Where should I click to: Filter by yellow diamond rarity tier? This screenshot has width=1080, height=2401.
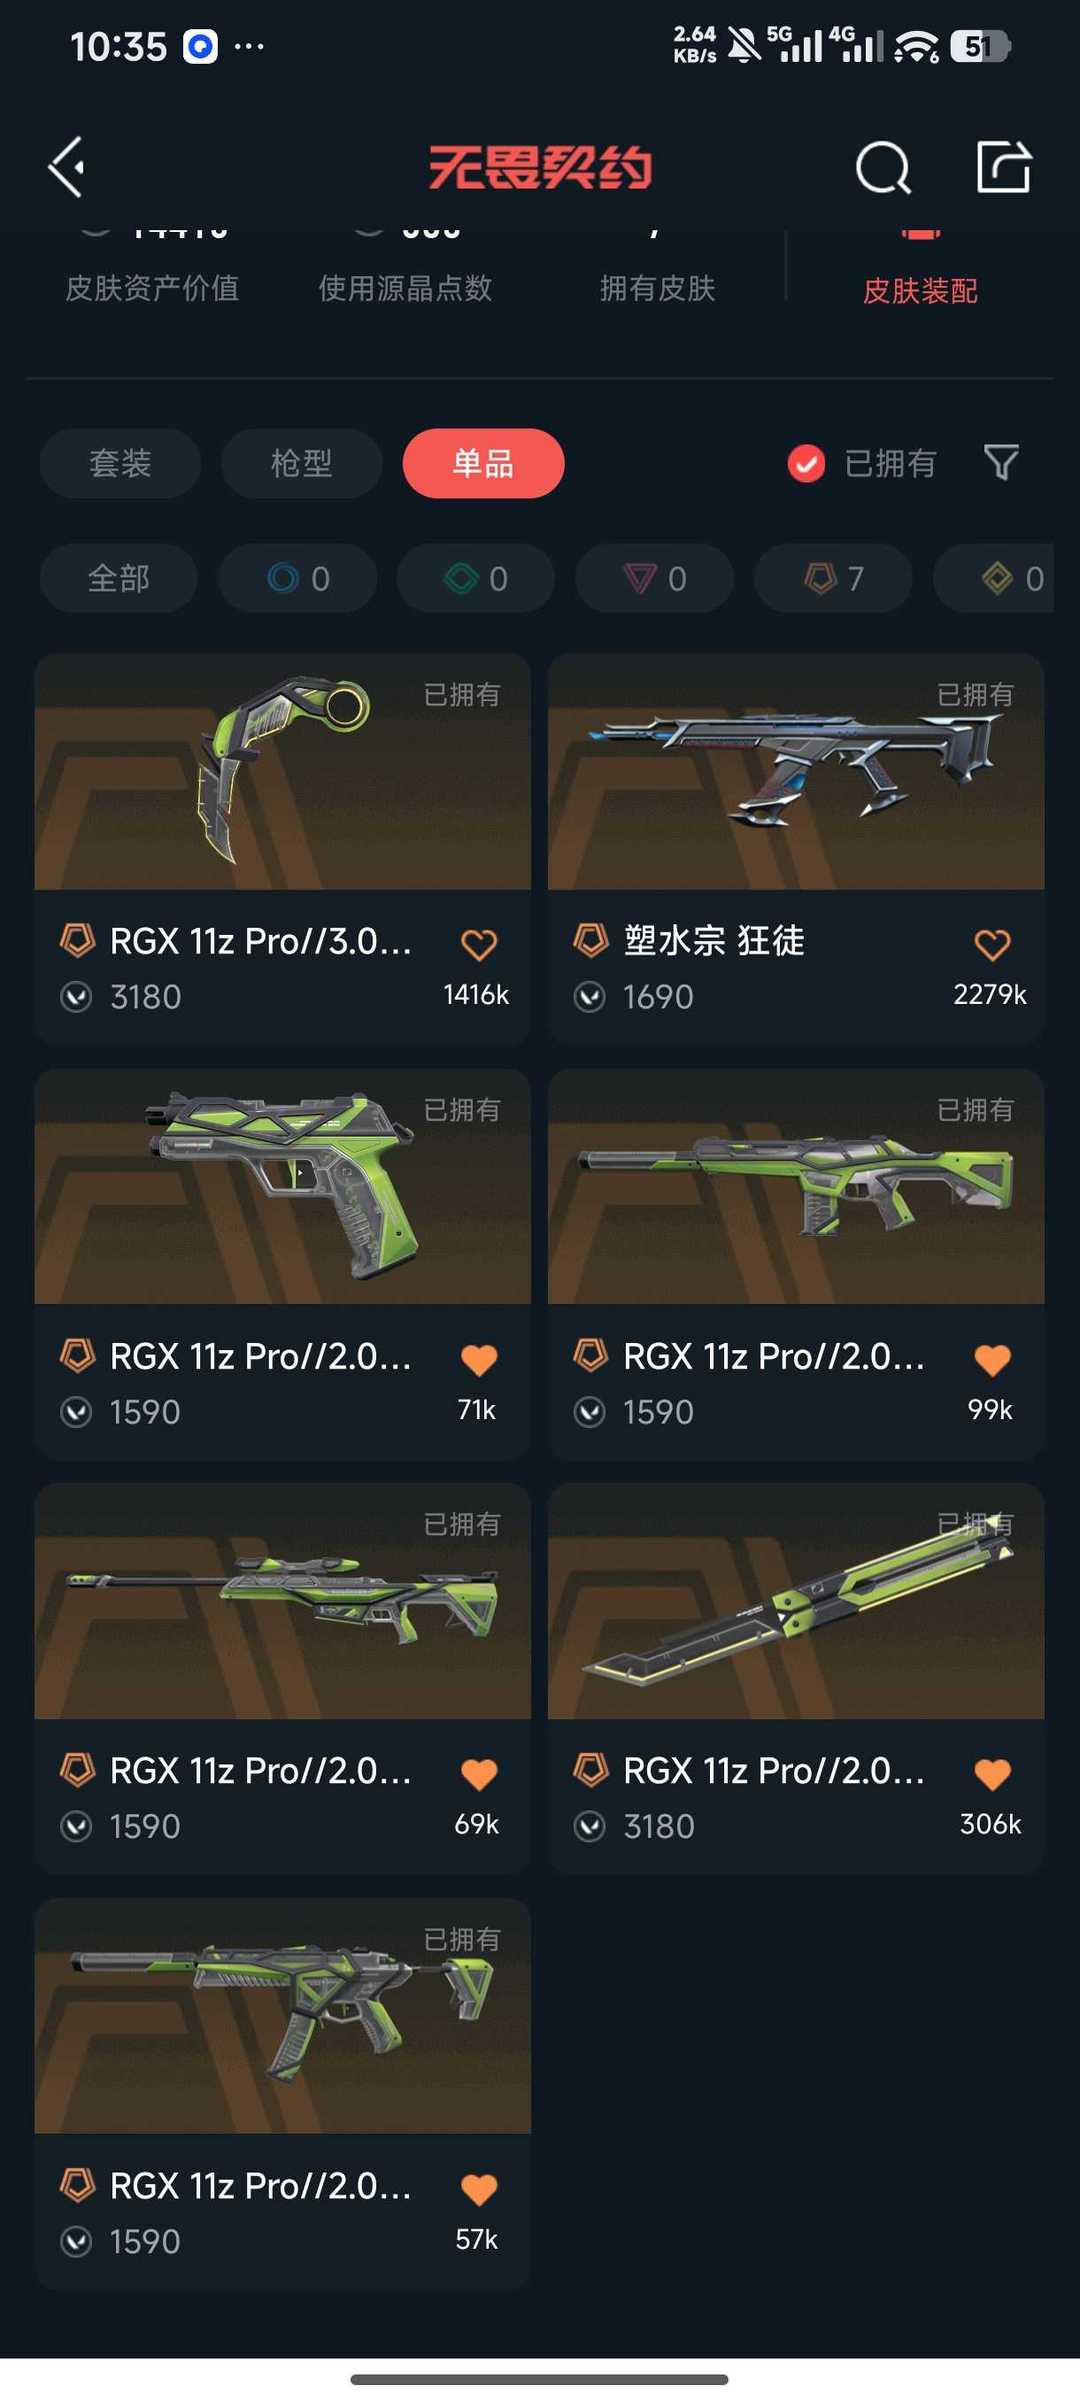[1010, 578]
